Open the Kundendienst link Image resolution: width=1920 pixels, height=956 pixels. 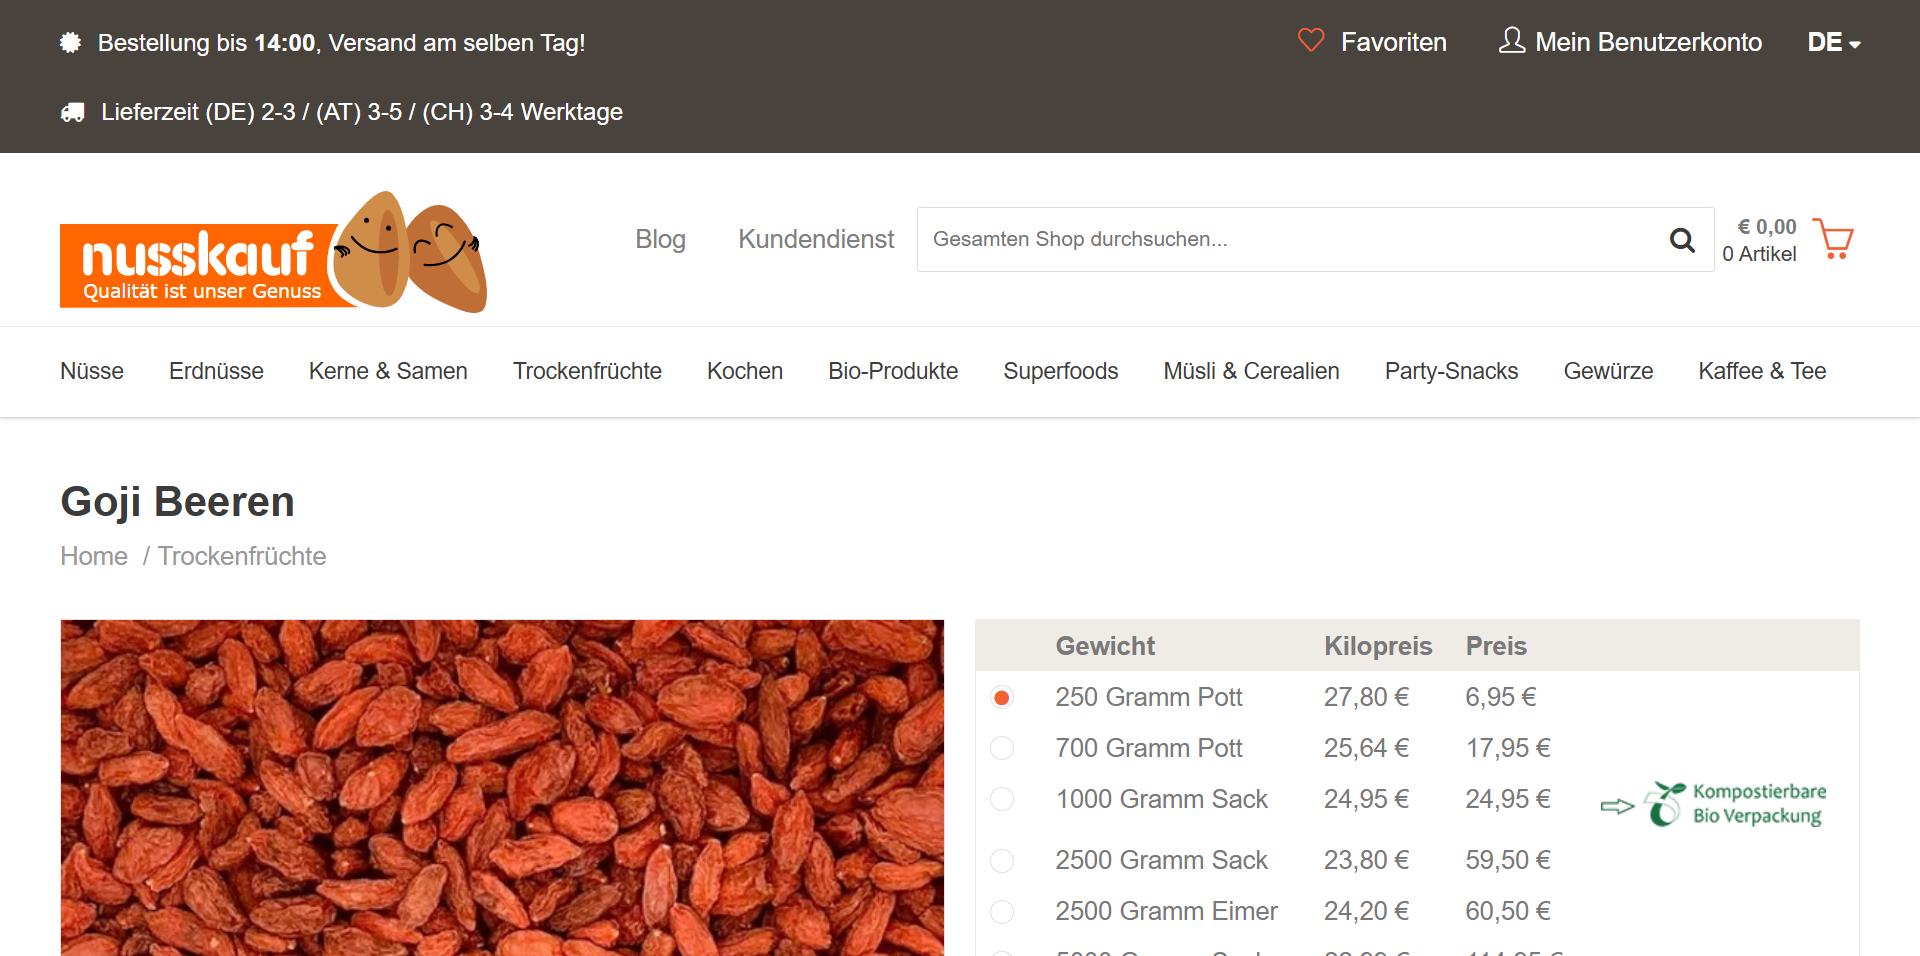pyautogui.click(x=816, y=239)
